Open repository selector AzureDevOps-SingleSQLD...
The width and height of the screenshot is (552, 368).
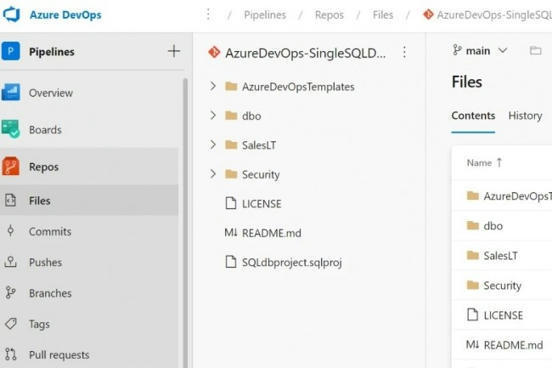[x=305, y=53]
